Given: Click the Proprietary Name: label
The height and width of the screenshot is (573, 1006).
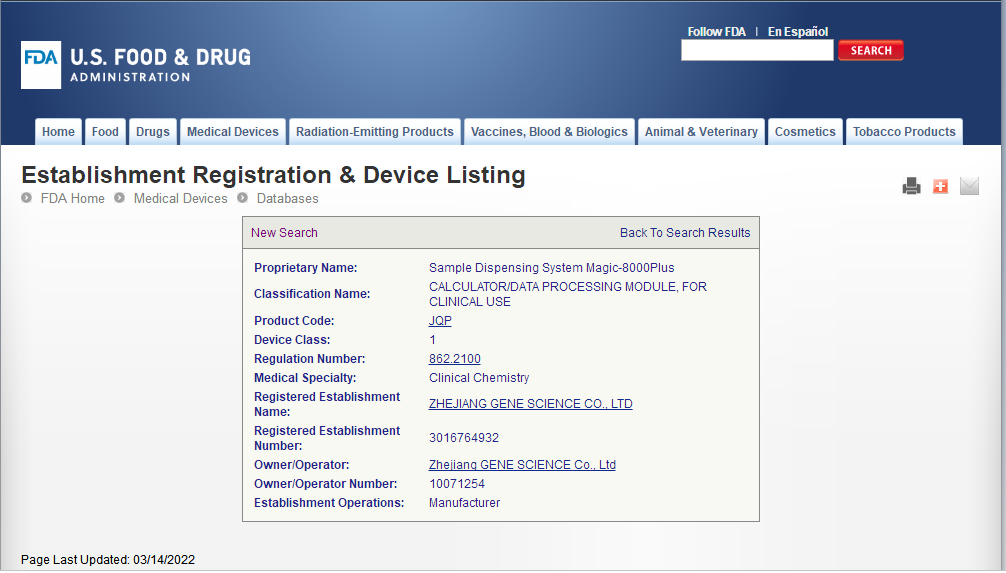Looking at the screenshot, I should point(305,268).
